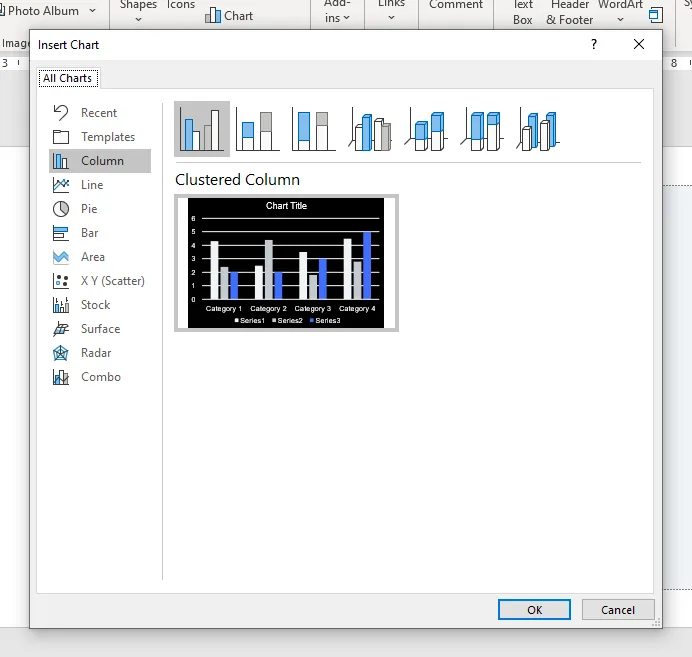Choose the X Y (Scatter) label

click(x=113, y=281)
